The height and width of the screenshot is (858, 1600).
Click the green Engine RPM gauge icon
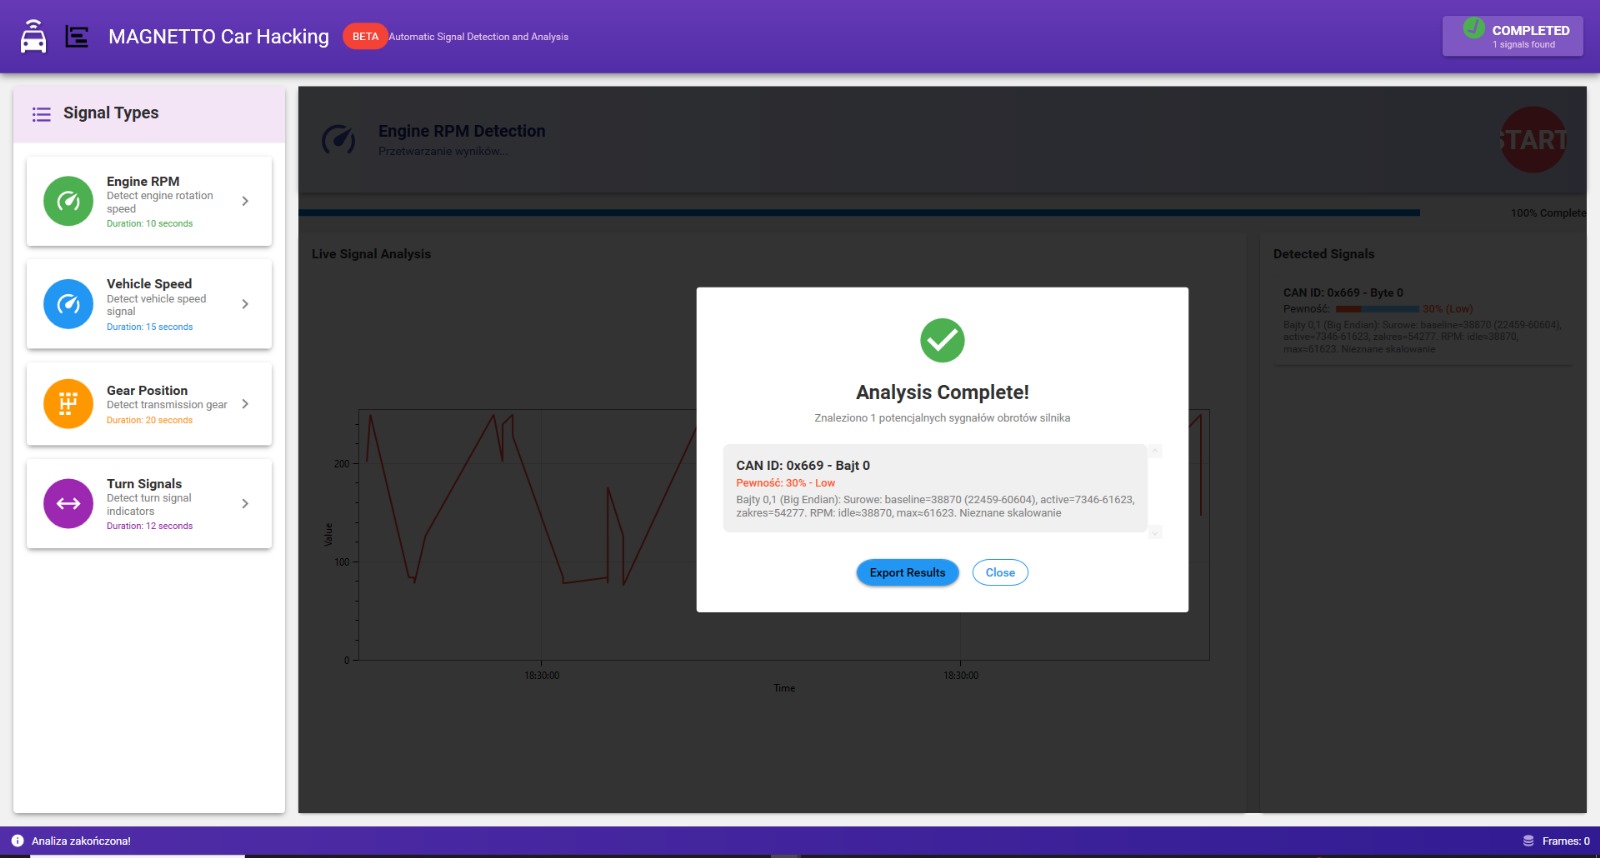(x=68, y=201)
